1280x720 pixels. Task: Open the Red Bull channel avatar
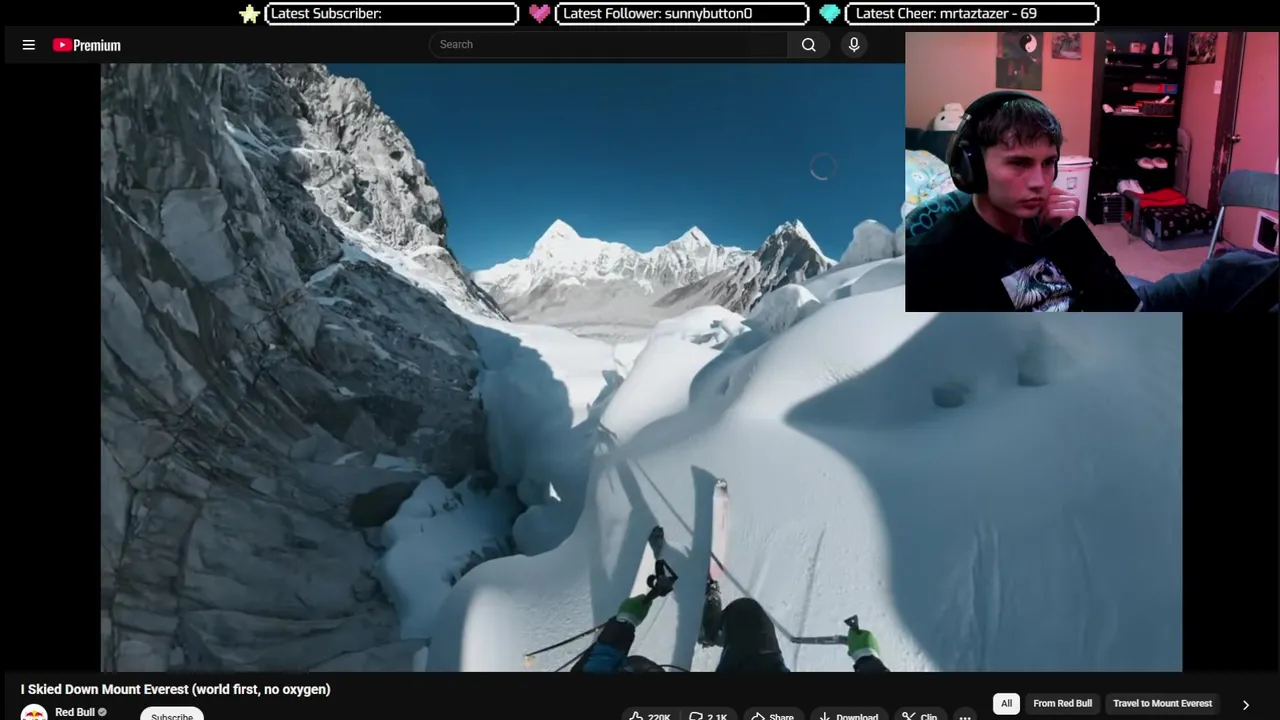[x=34, y=714]
